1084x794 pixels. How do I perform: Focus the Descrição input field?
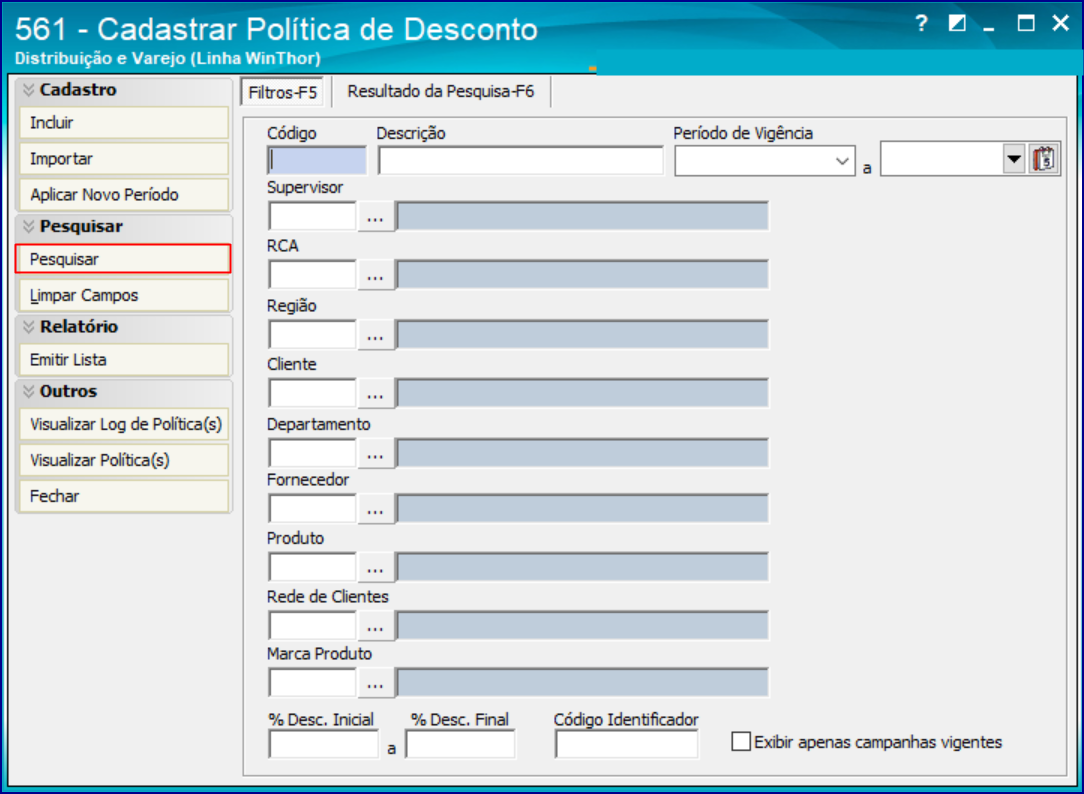click(x=521, y=160)
